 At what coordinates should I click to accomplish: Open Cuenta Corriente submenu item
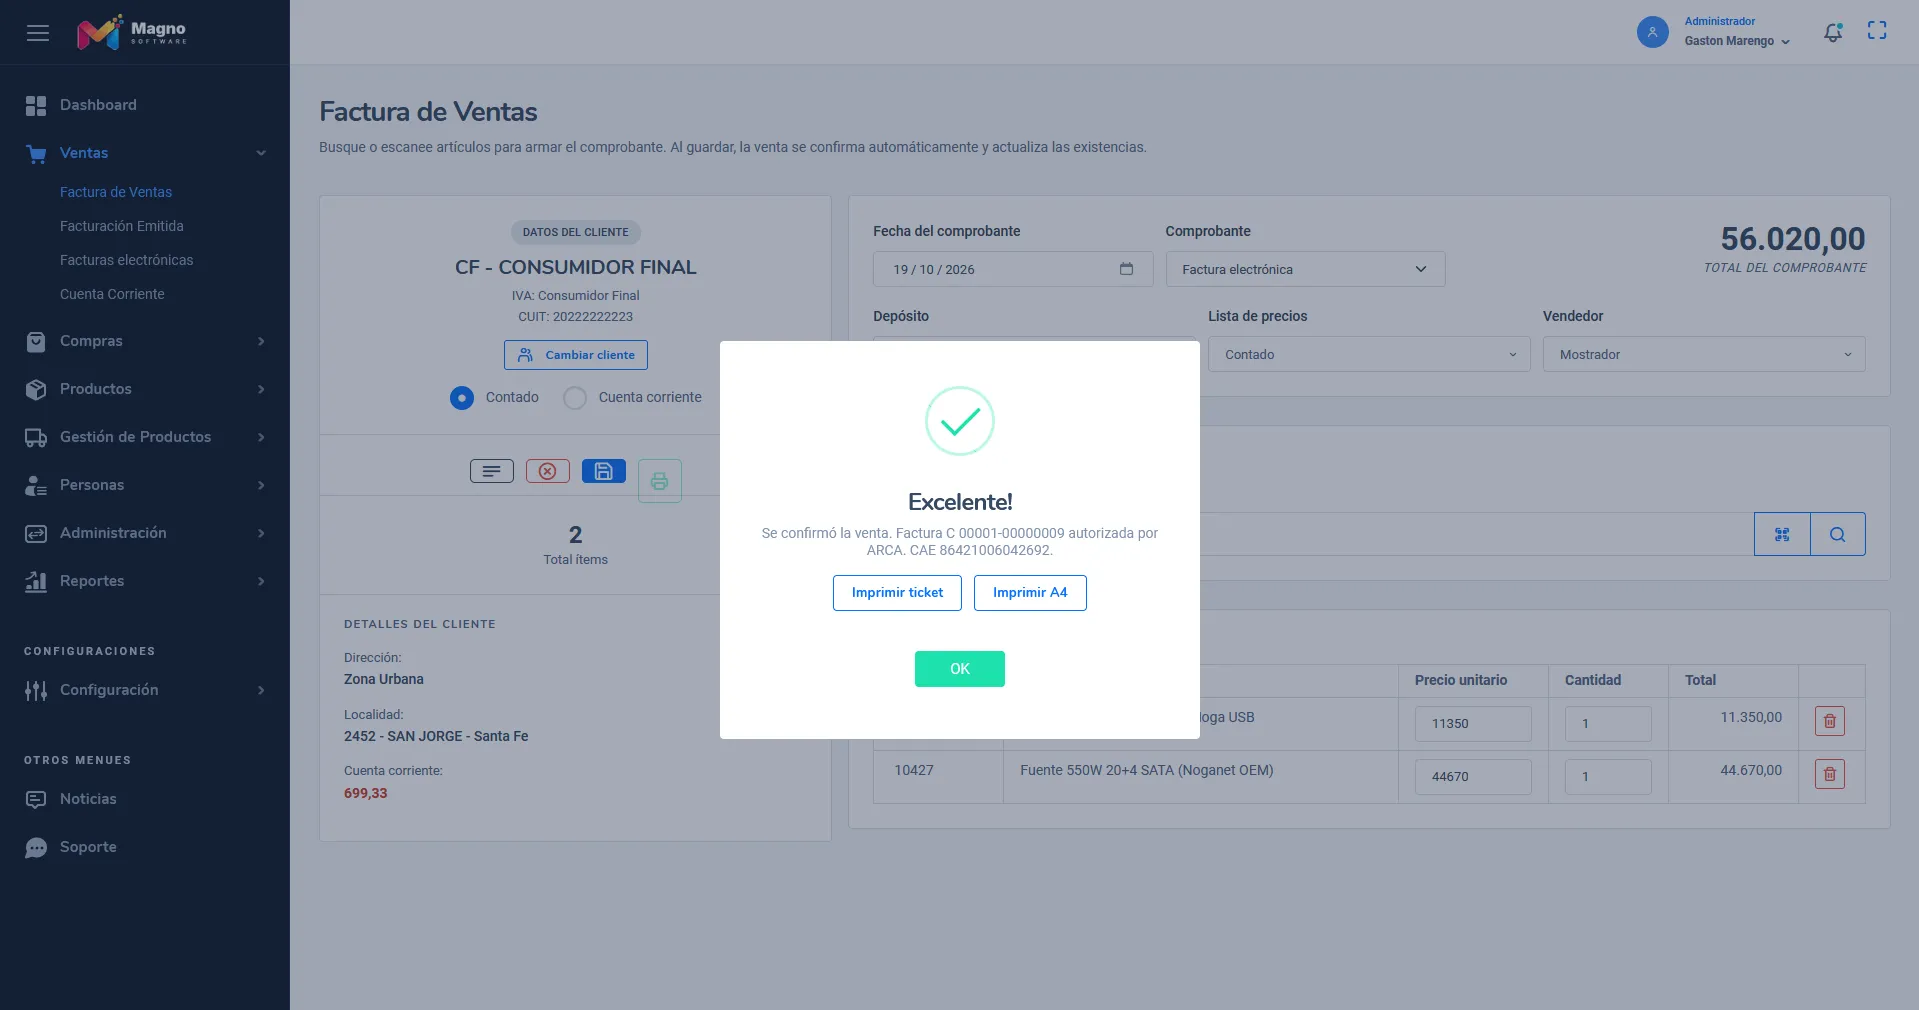click(x=112, y=294)
